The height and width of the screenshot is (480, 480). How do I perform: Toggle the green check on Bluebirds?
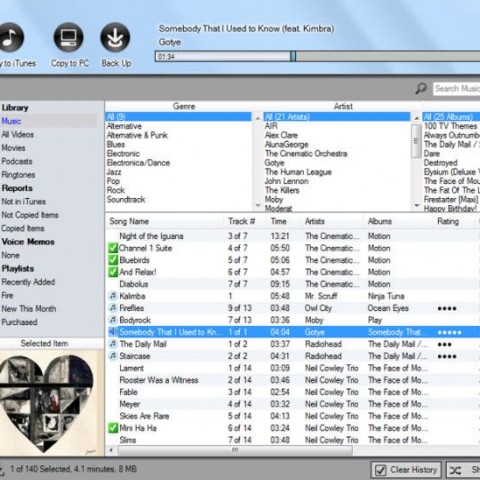click(x=113, y=260)
